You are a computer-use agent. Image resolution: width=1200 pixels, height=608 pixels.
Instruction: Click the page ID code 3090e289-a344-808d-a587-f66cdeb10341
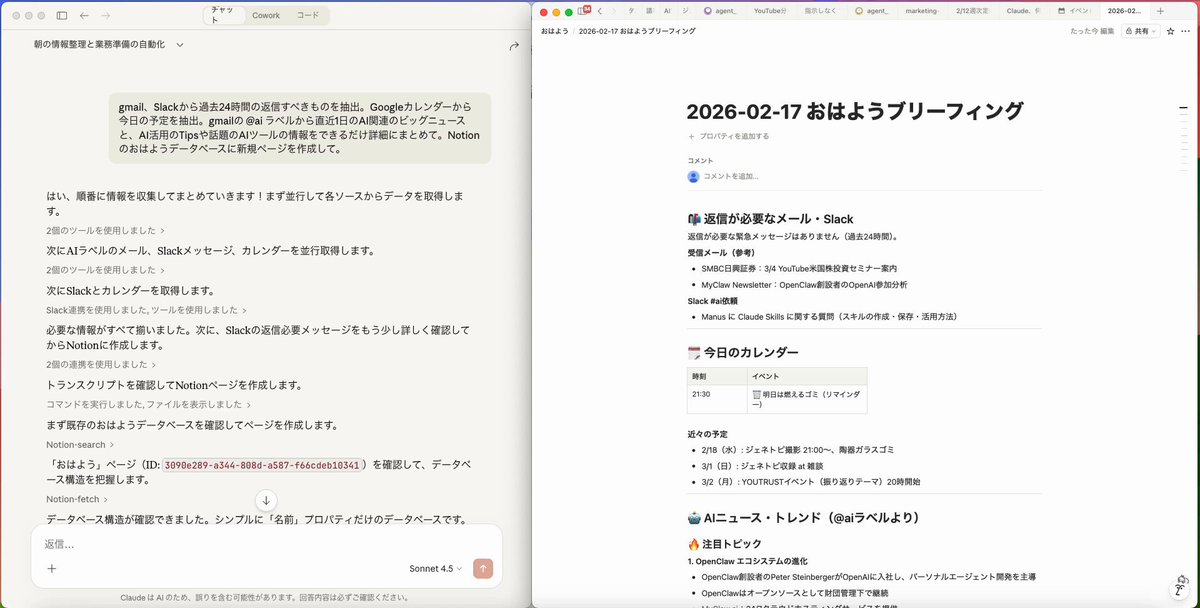[x=261, y=465]
